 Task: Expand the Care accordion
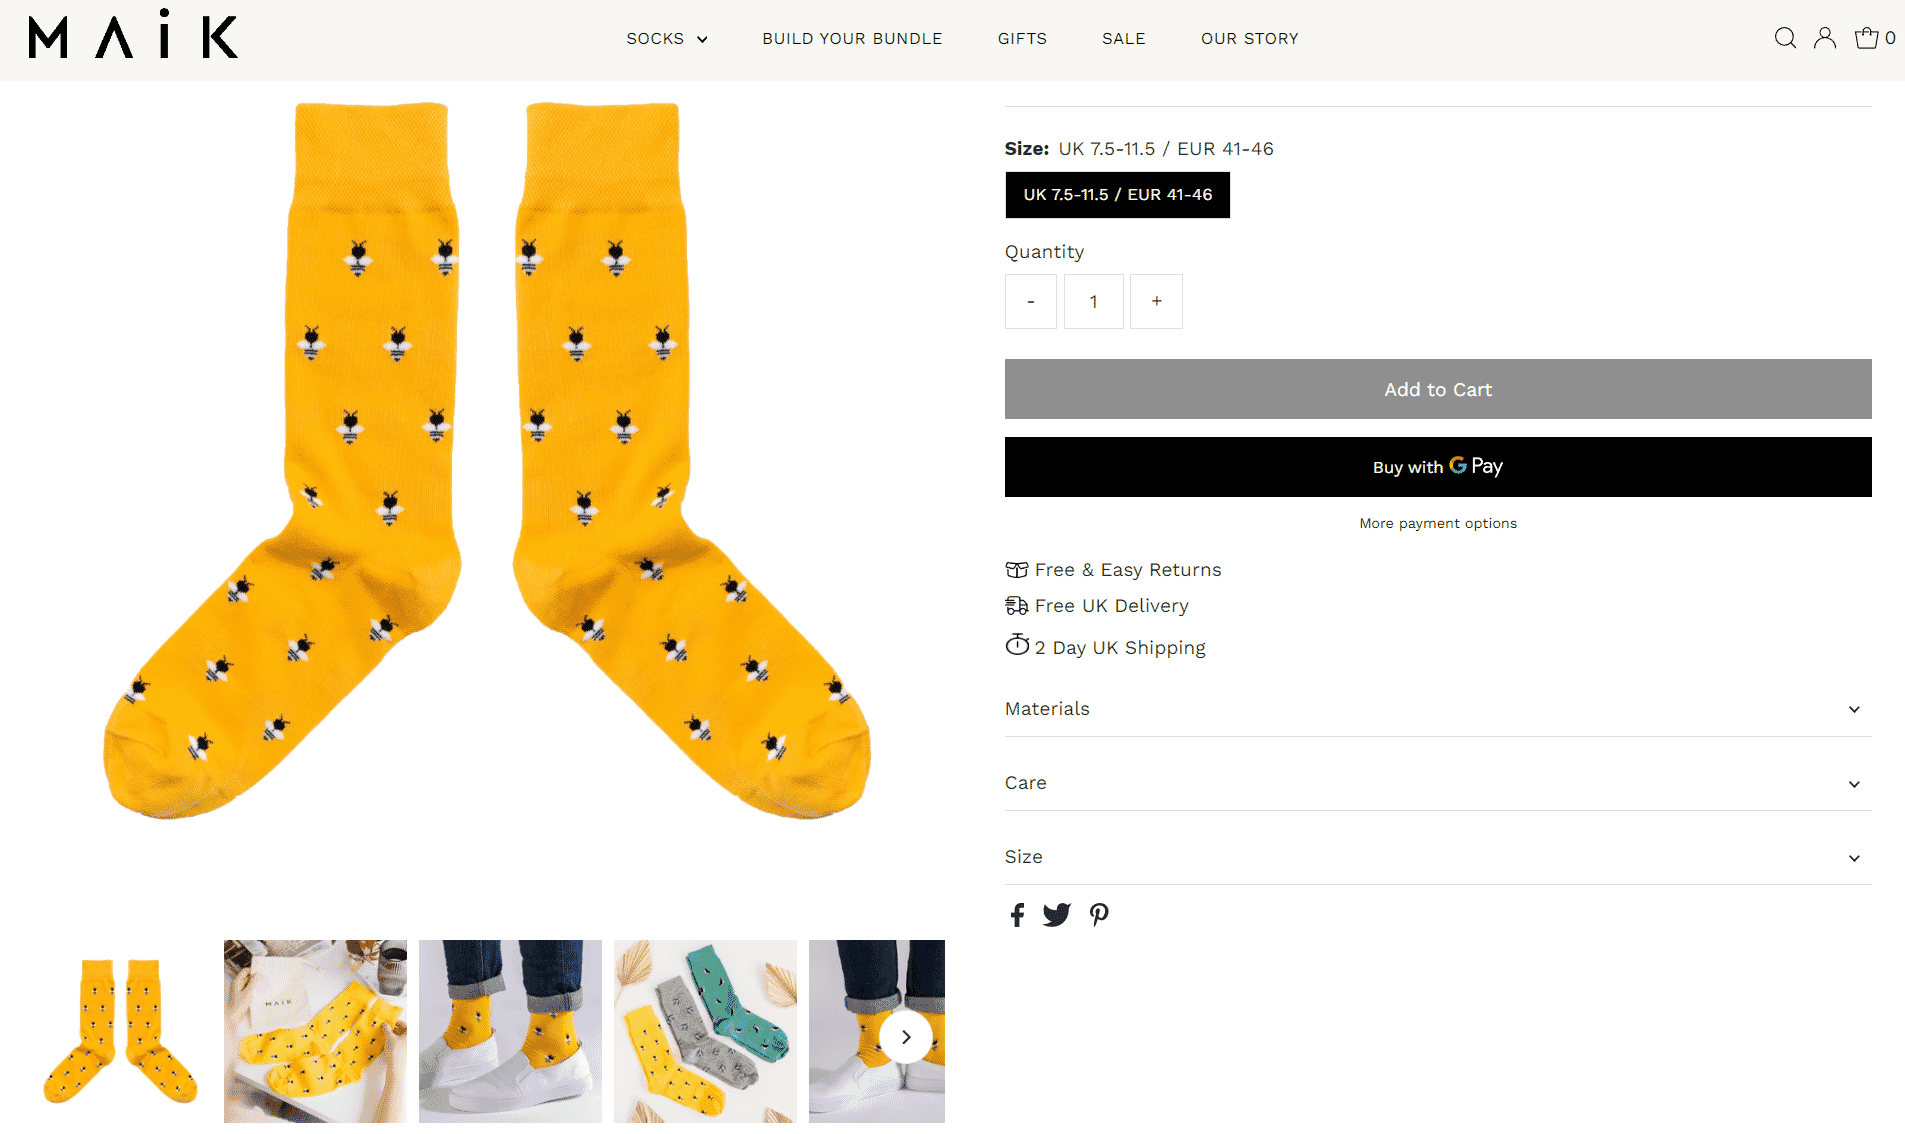point(1437,783)
